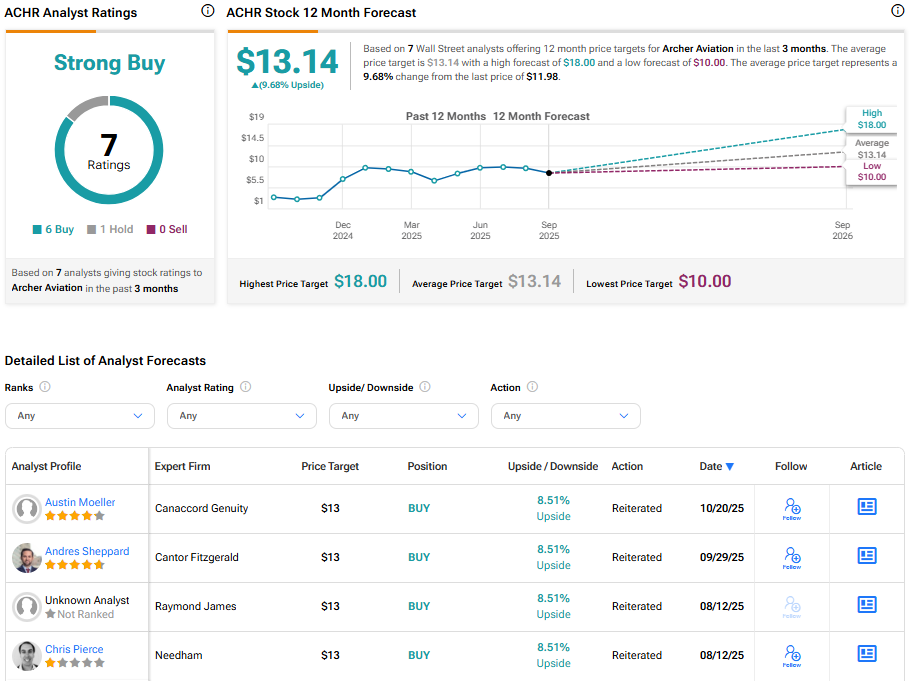
Task: Open Austin Moeller's analyst profile
Action: pos(80,502)
